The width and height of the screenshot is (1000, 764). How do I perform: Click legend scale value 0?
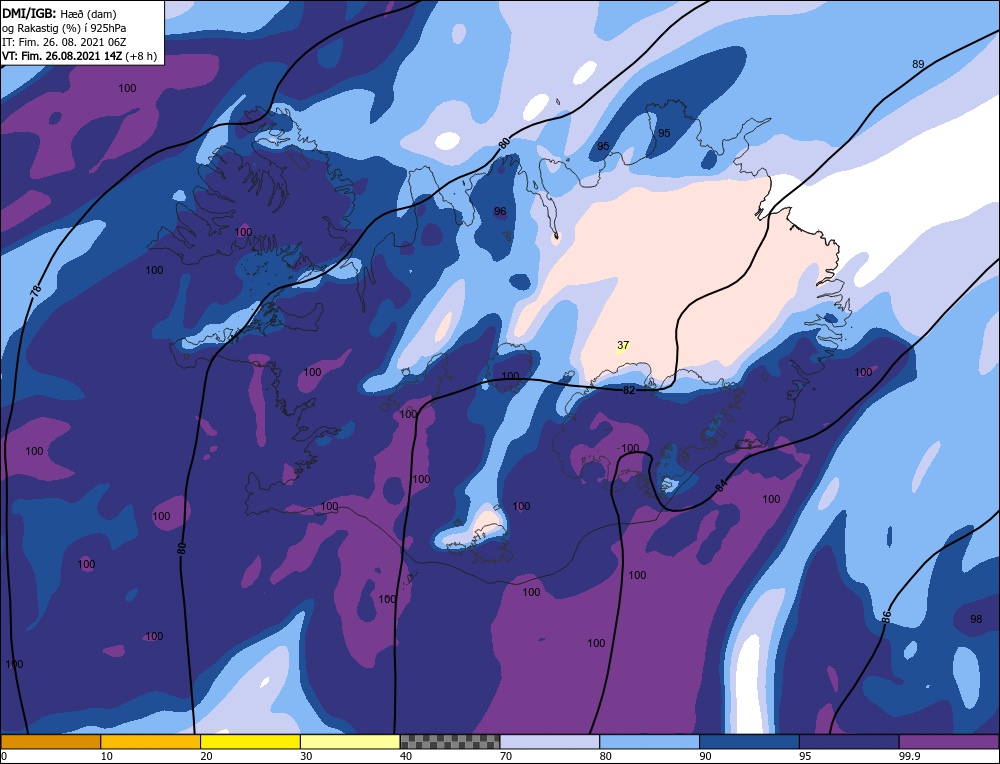pos(4,756)
